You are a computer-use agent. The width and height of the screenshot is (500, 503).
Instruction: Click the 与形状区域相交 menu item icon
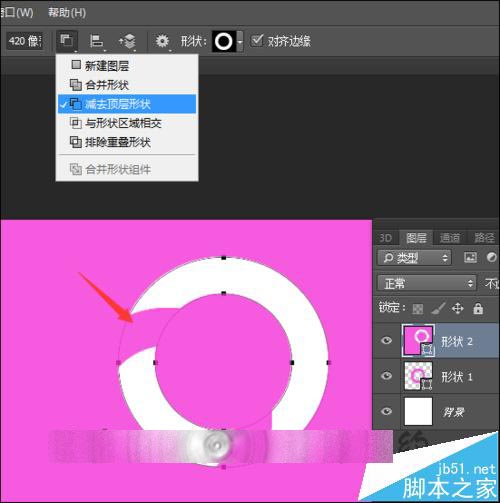[76, 123]
